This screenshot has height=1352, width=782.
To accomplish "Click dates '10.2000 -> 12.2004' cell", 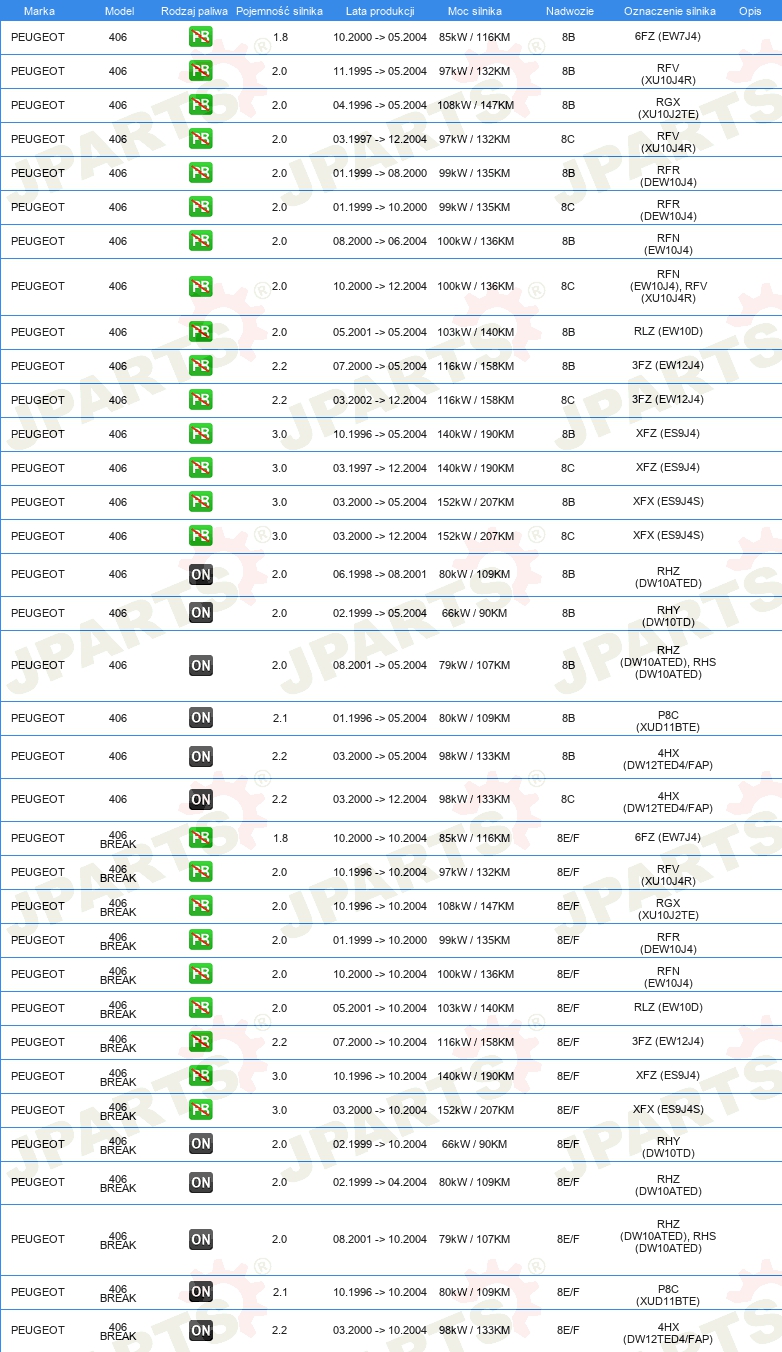I will (x=380, y=286).
